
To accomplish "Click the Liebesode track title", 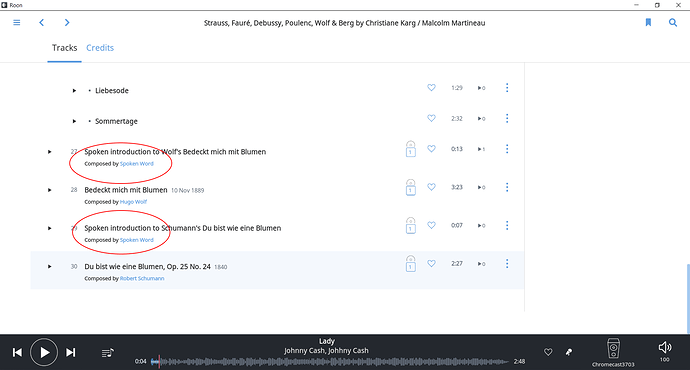I will click(x=112, y=91).
